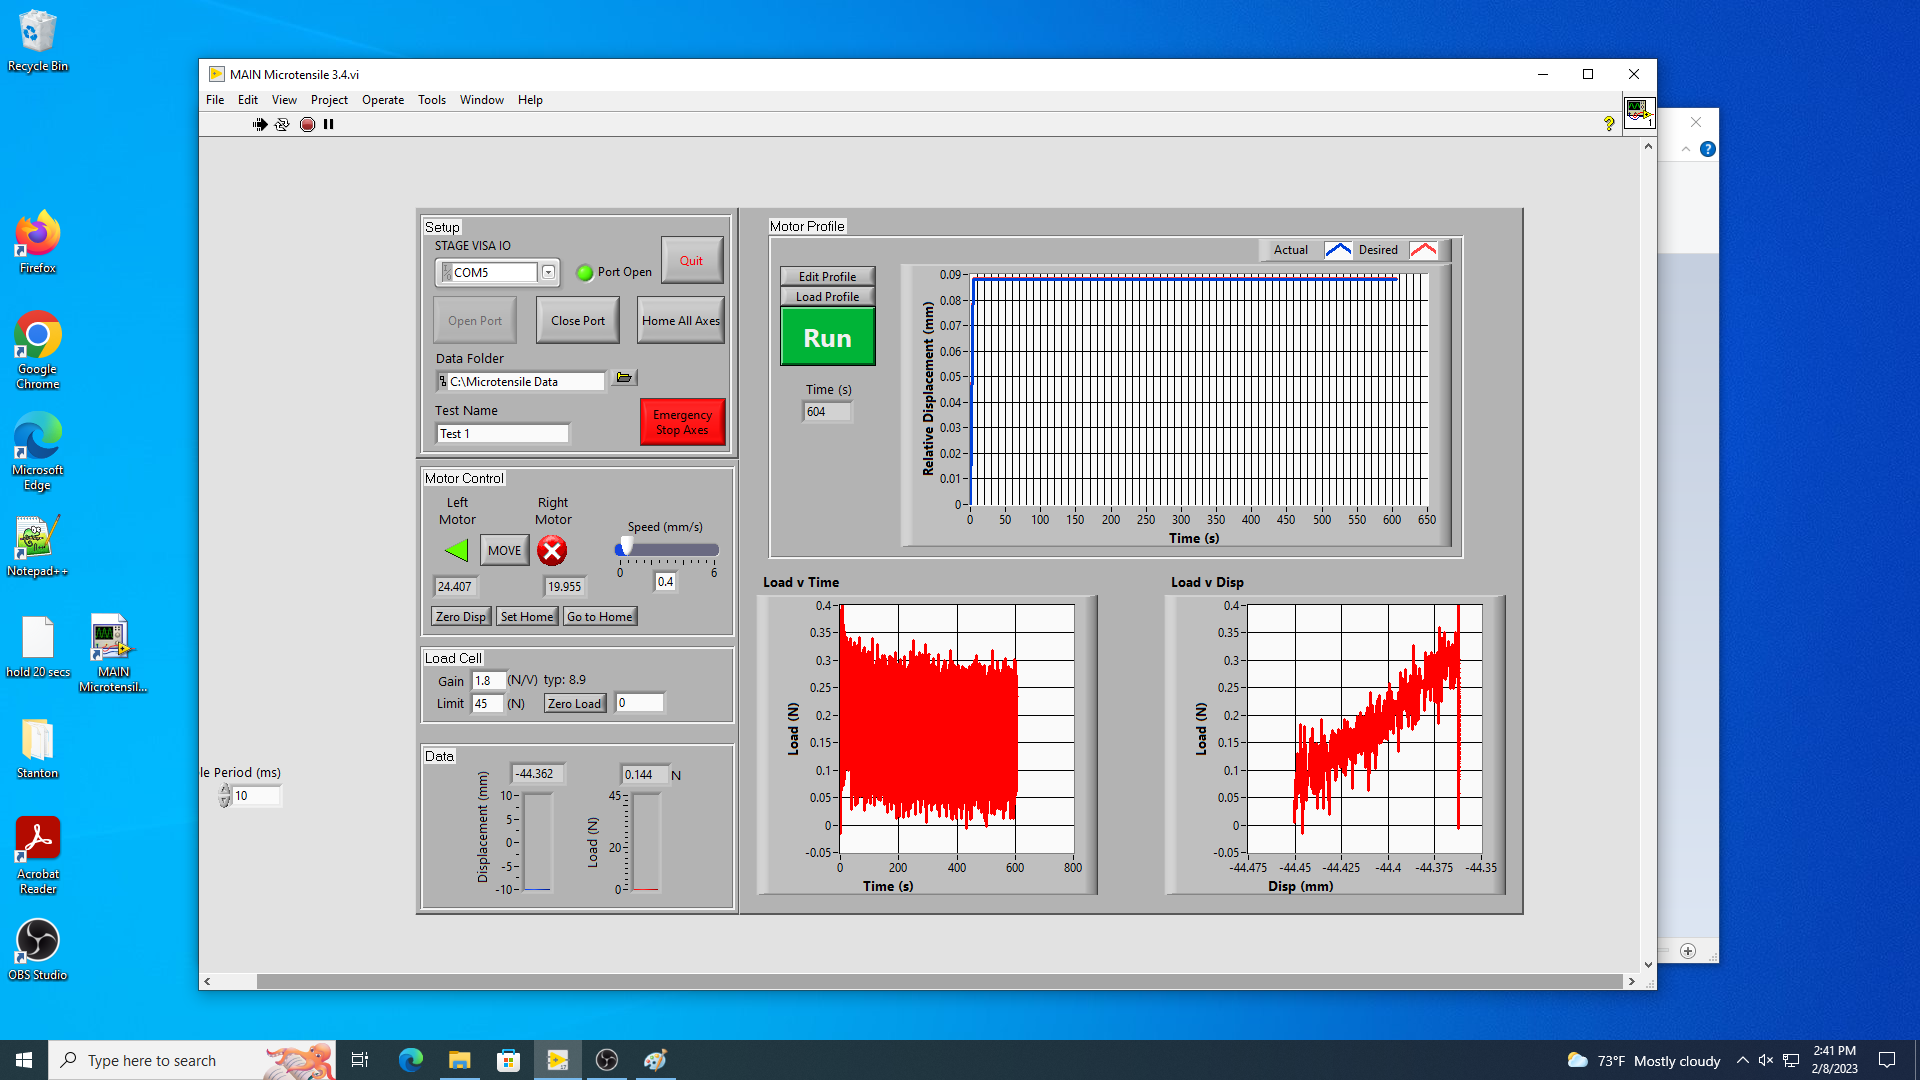The height and width of the screenshot is (1080, 1920).
Task: Click the green left motor arrow
Action: click(x=456, y=550)
